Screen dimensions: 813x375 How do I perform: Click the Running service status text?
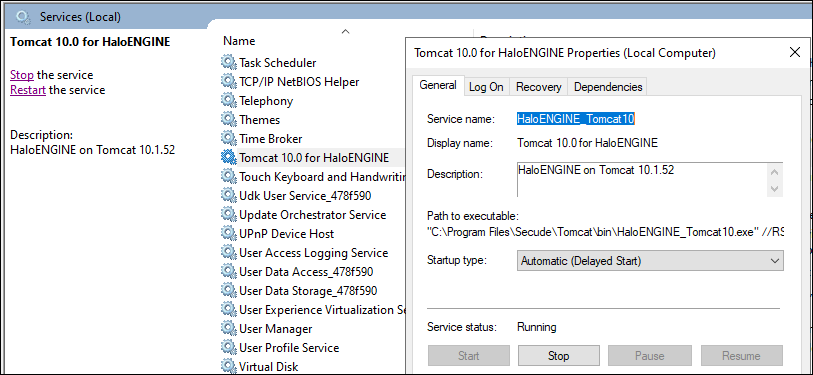coord(537,327)
